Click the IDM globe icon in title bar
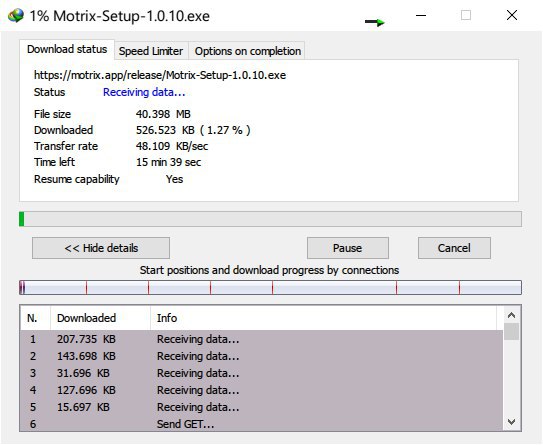The width and height of the screenshot is (543, 445). [x=16, y=16]
